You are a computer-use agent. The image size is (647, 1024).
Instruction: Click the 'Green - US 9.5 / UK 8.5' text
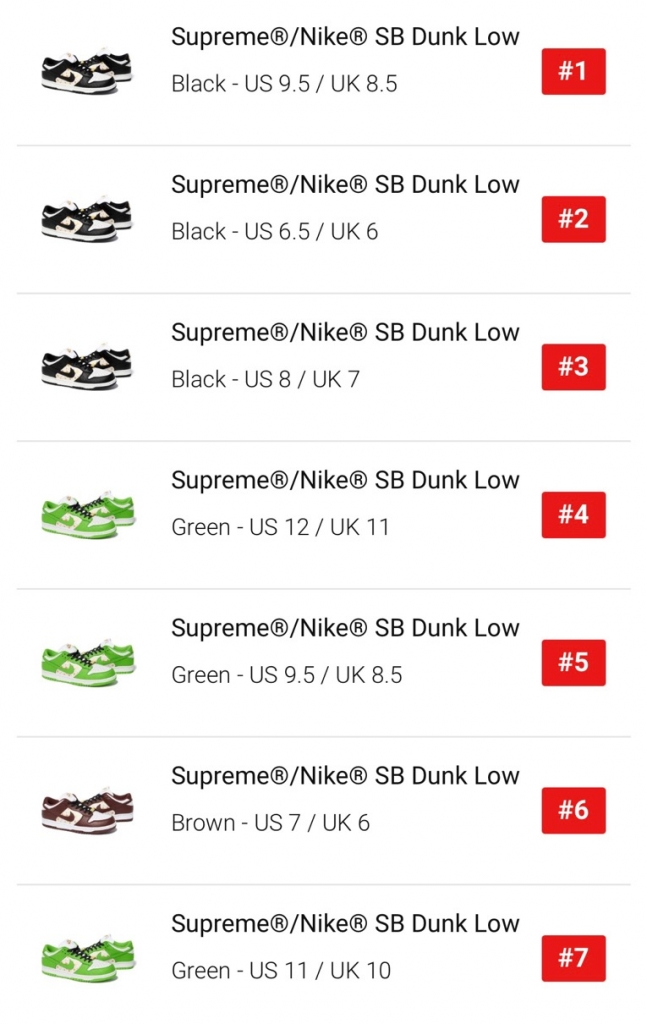tap(287, 675)
